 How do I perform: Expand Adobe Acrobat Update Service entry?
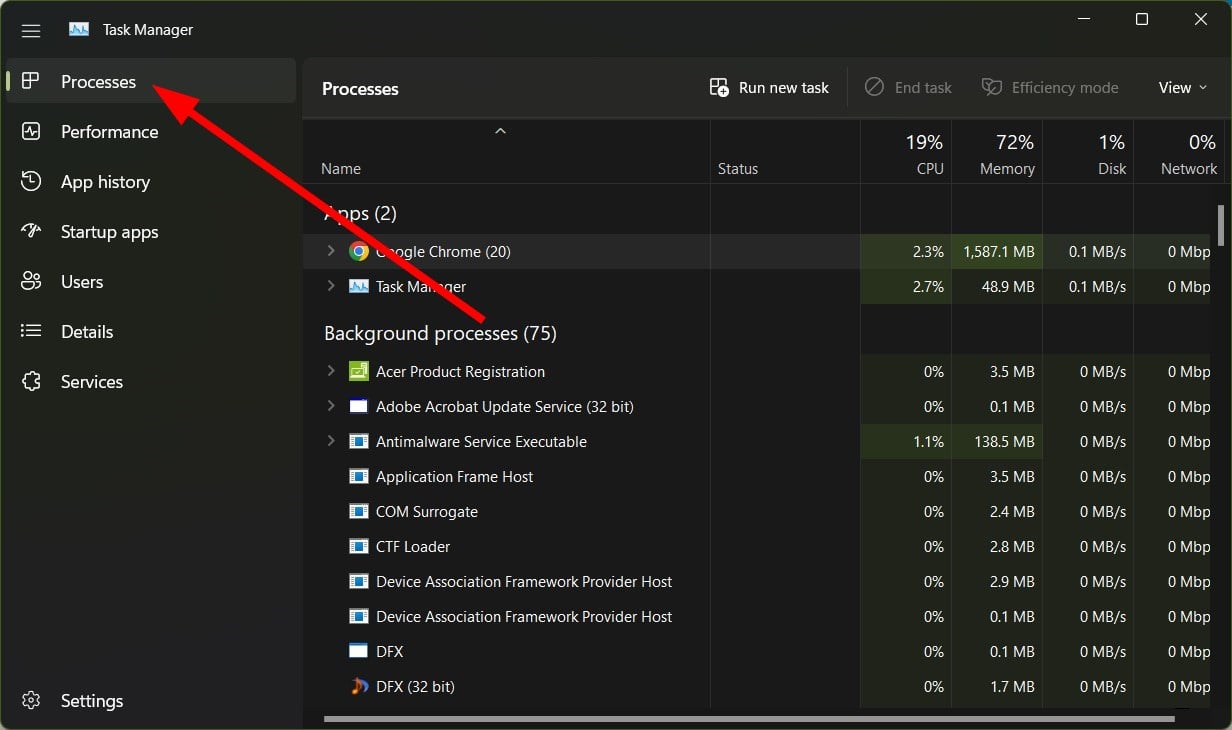[331, 406]
